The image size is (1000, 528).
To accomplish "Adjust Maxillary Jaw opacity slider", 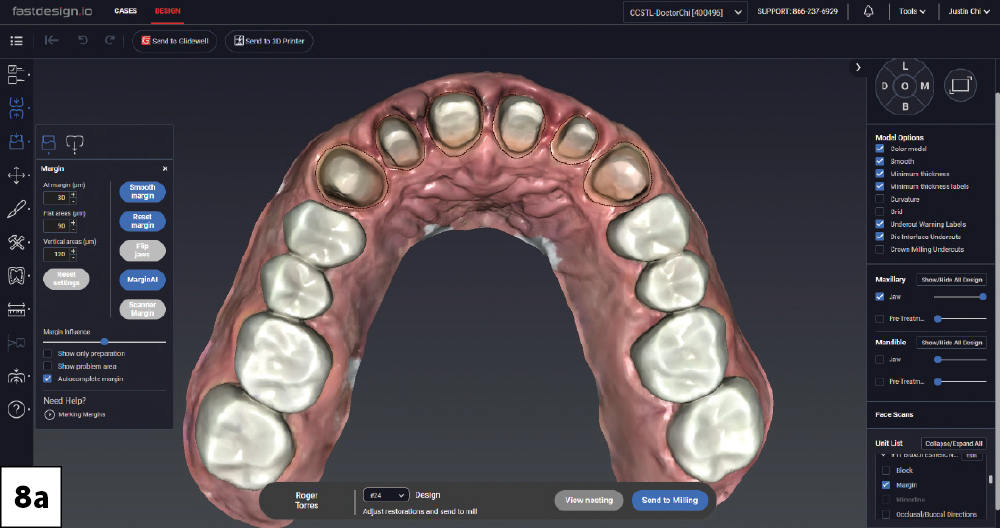I will 960,297.
